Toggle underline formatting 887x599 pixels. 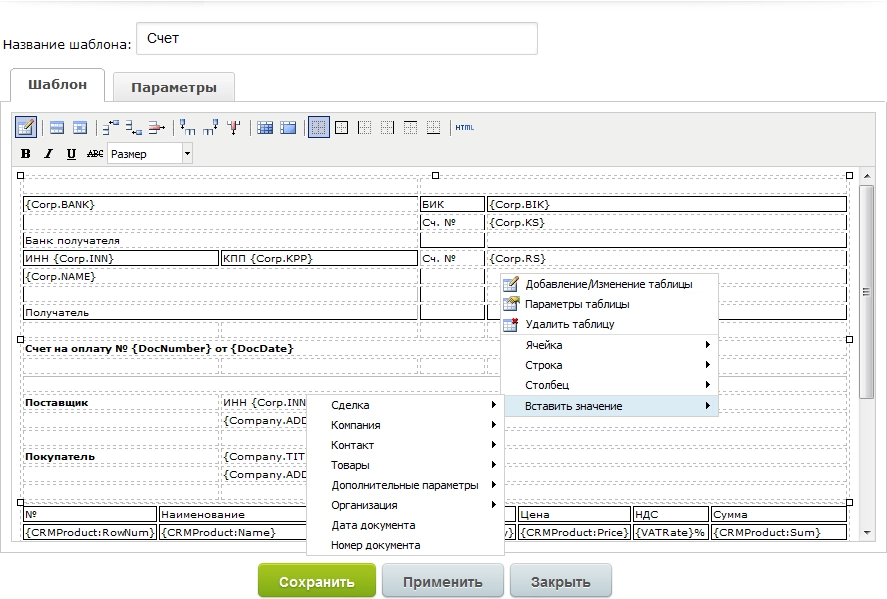(71, 154)
